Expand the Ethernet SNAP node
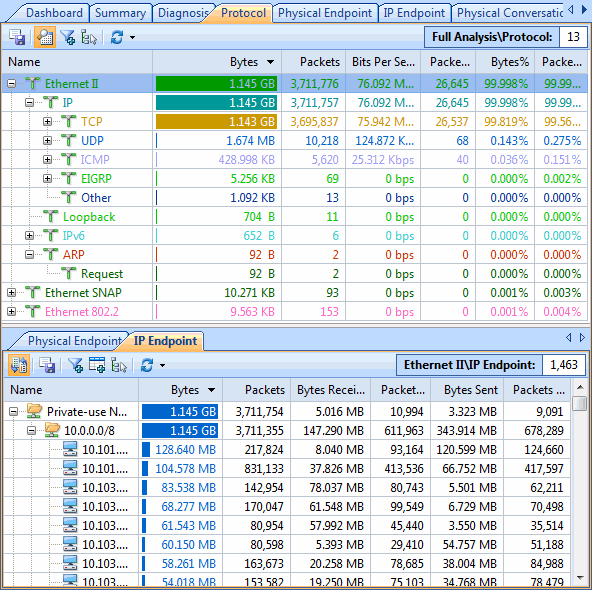The height and width of the screenshot is (590, 592). tap(11, 293)
